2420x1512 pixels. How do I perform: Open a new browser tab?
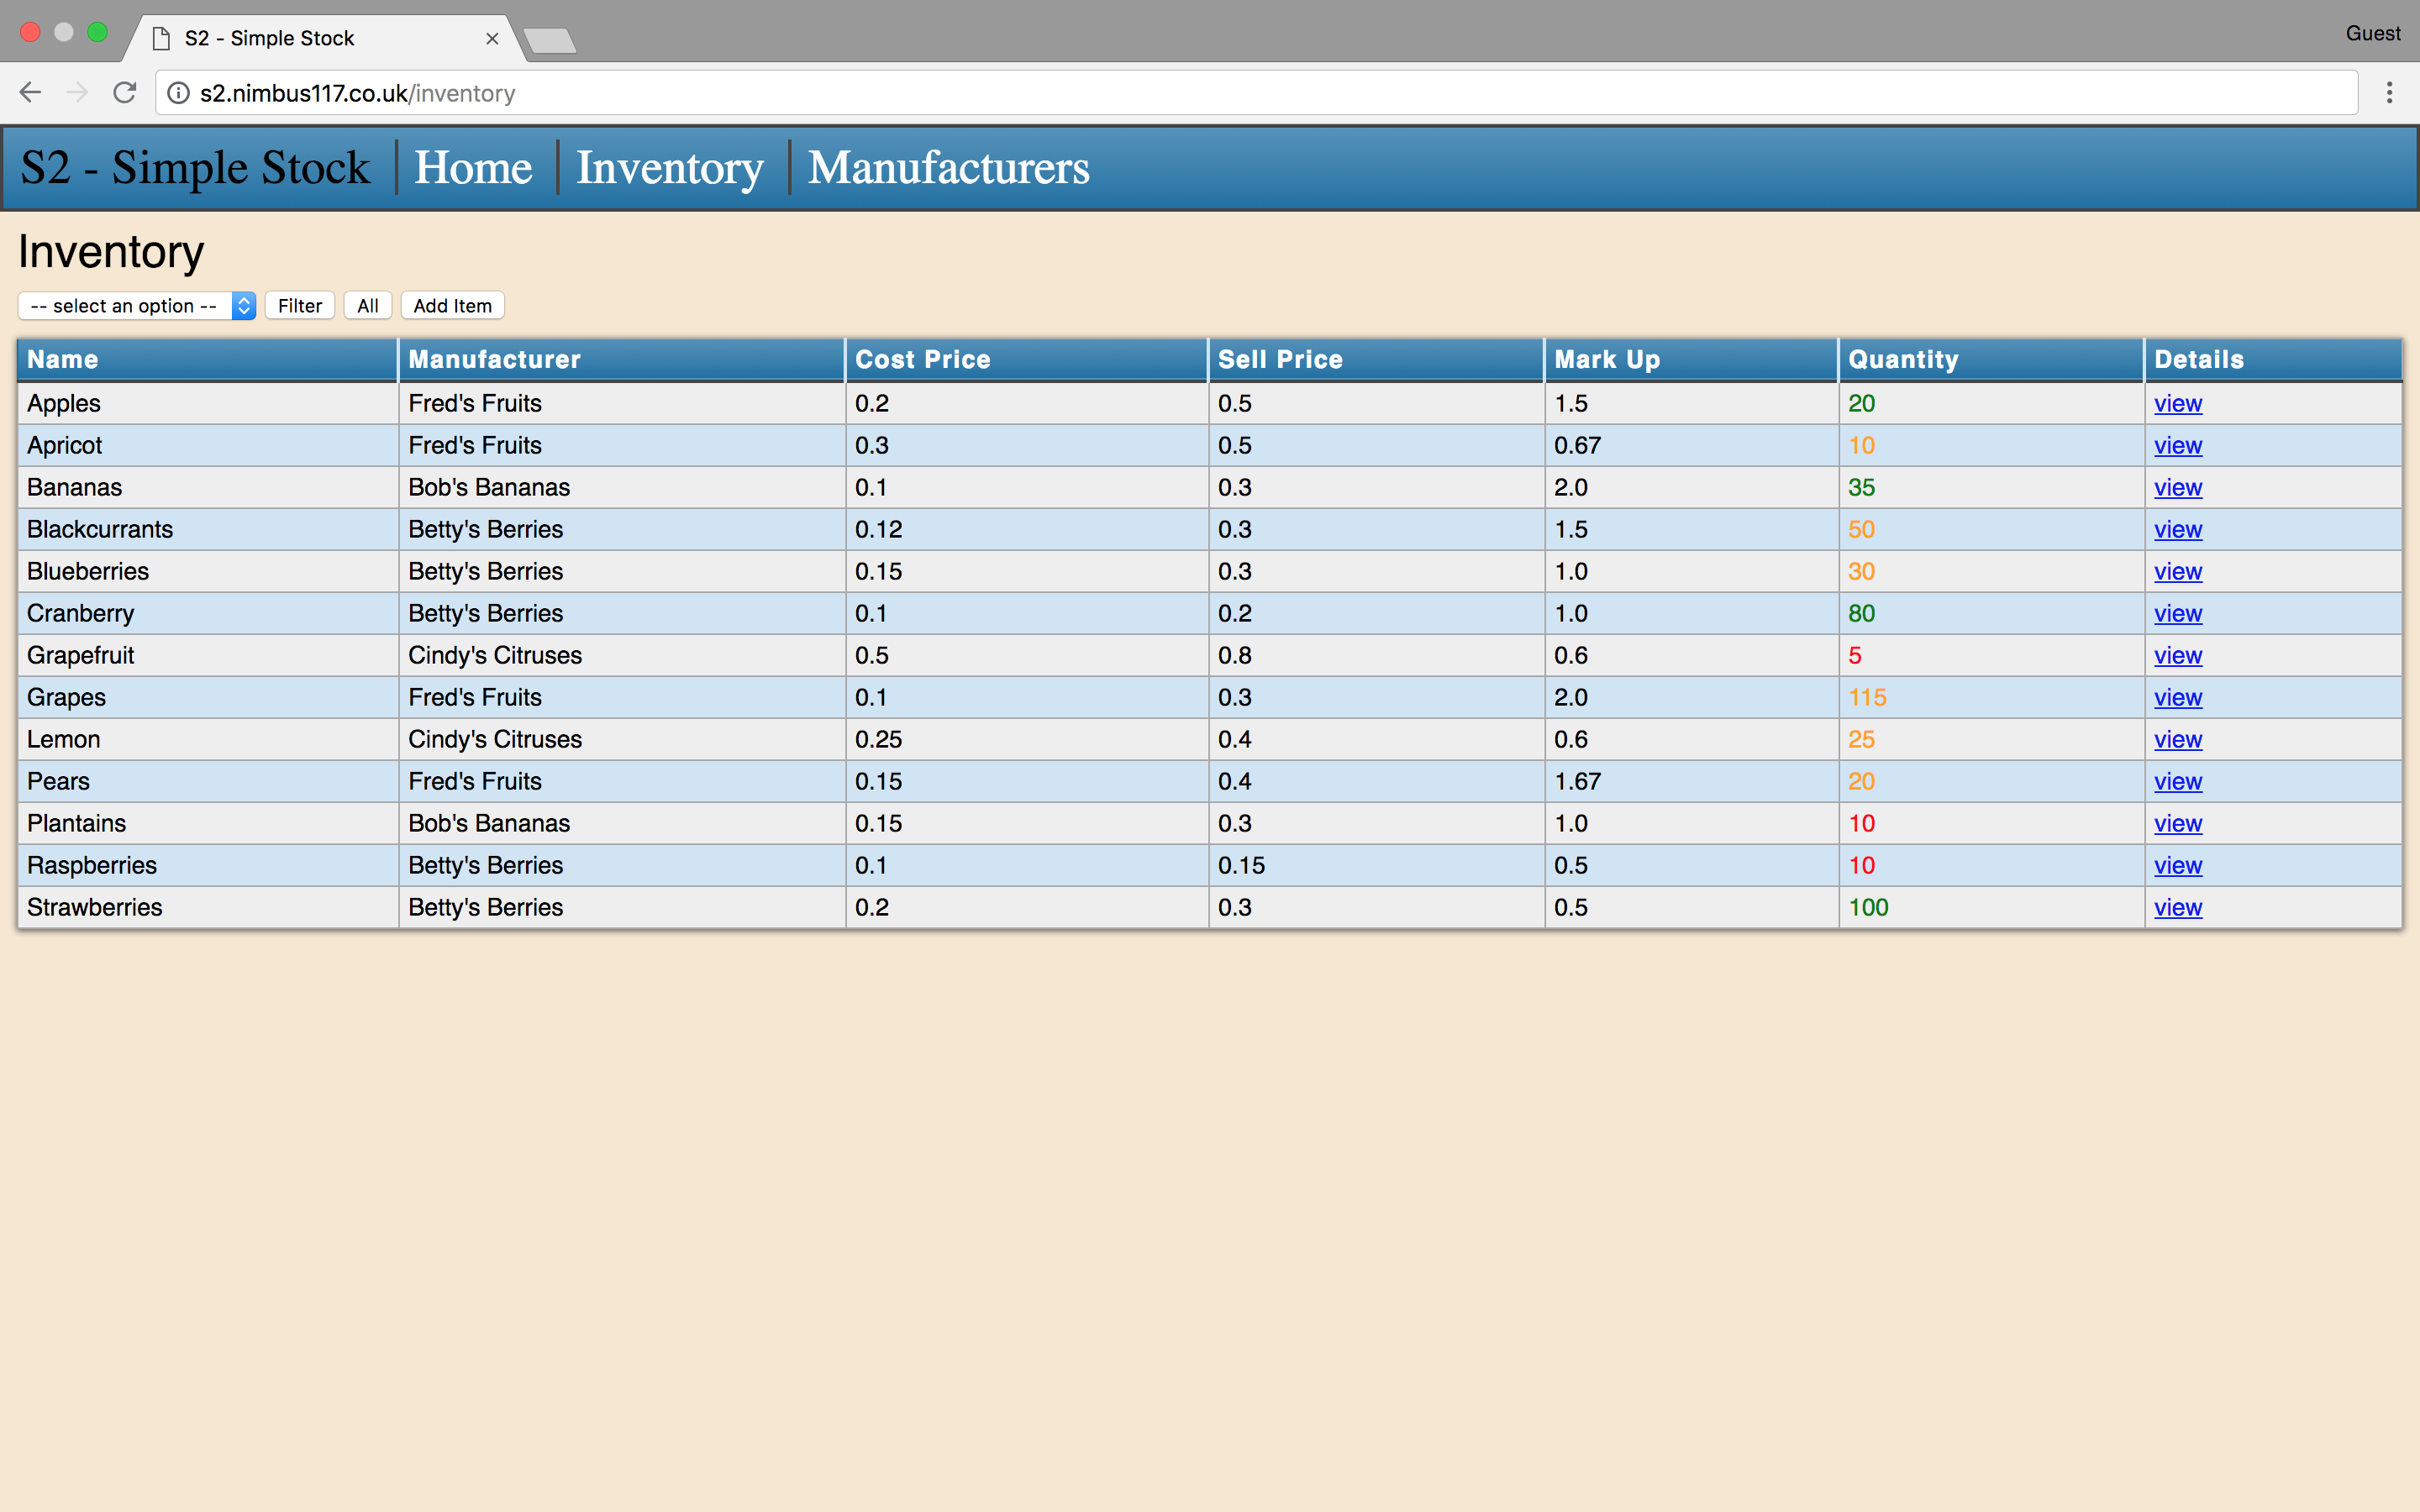(x=549, y=40)
